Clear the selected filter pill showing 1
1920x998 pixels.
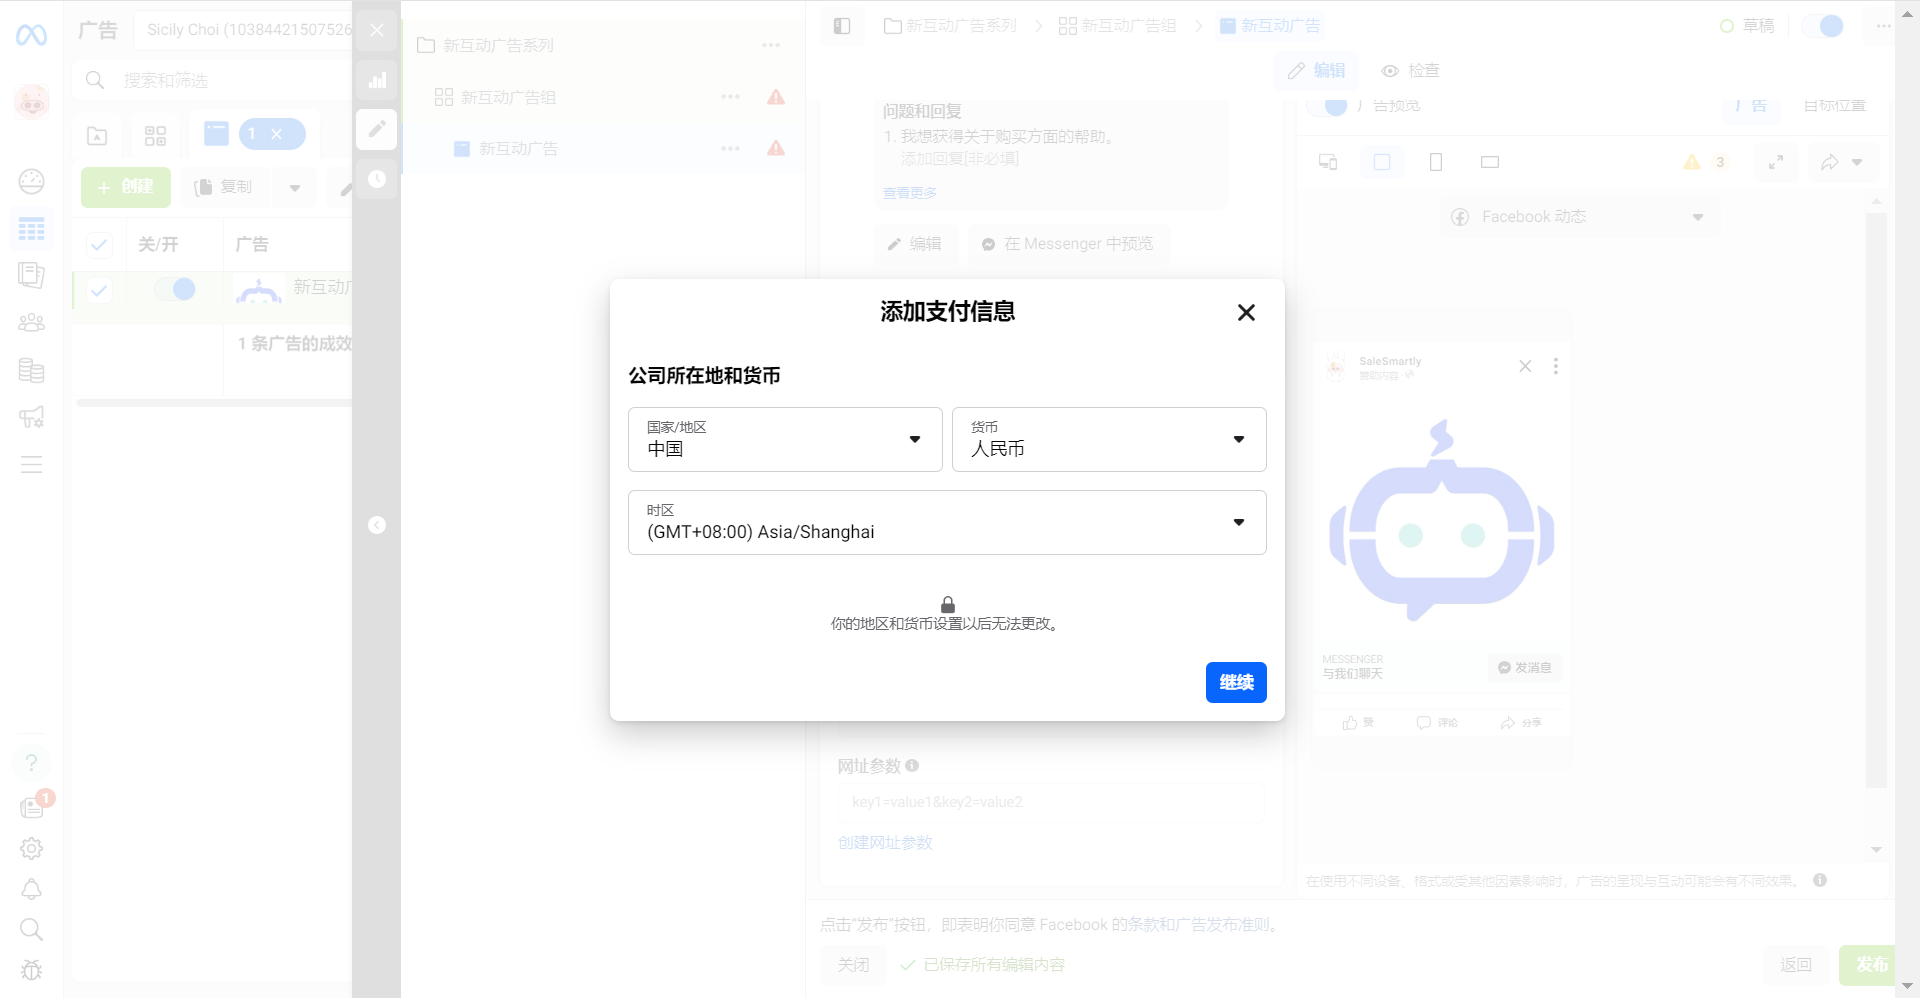[277, 134]
